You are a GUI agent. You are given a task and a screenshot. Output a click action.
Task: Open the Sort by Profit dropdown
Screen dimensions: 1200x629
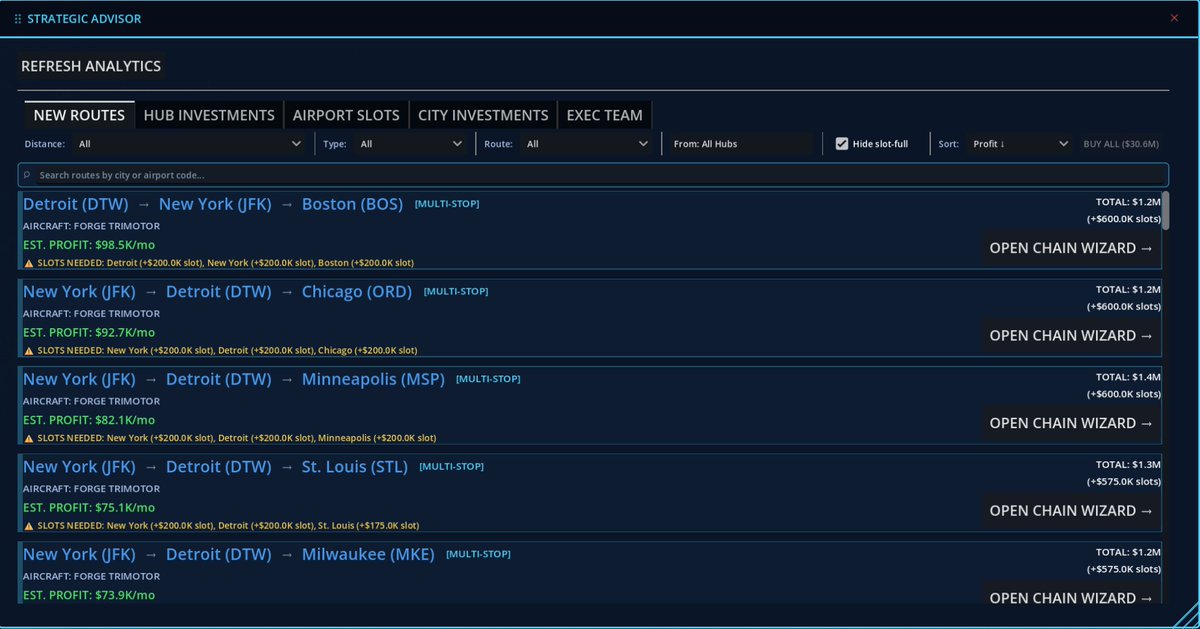point(1019,144)
